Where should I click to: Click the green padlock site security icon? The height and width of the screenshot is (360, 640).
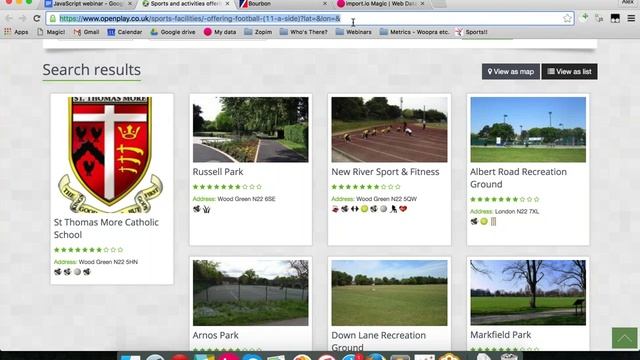pos(53,18)
